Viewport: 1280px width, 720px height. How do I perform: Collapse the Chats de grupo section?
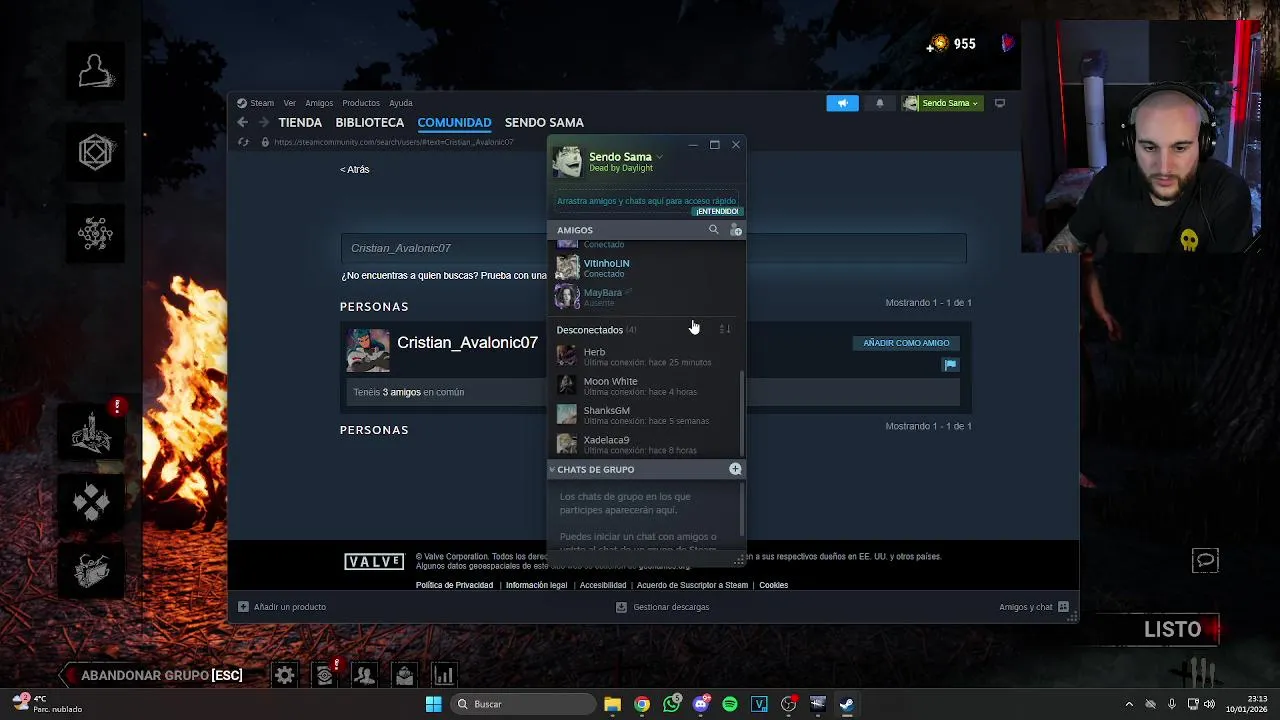pos(552,469)
